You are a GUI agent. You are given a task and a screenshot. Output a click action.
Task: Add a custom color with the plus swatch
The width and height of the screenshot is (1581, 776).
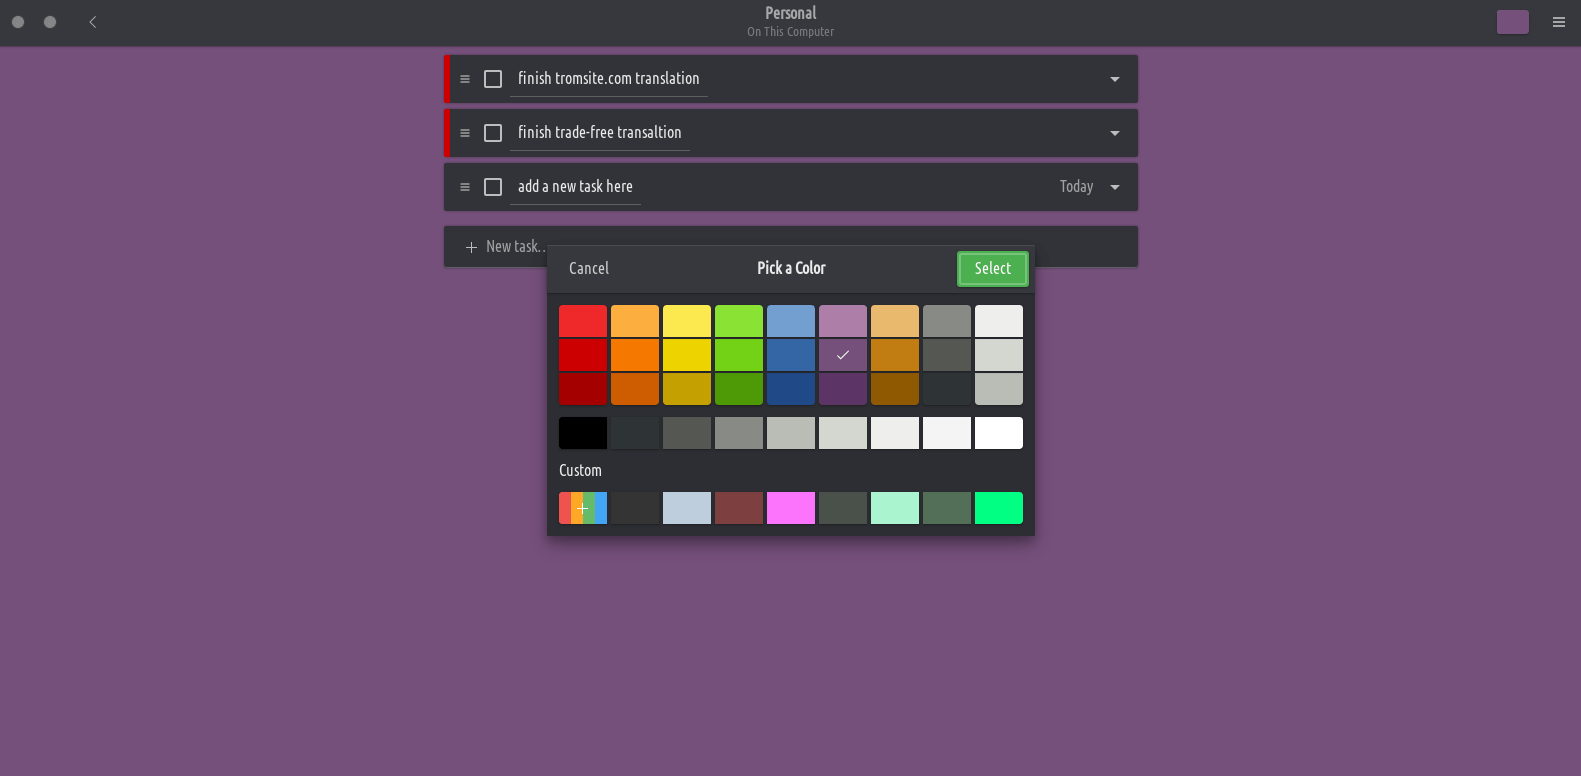point(583,508)
